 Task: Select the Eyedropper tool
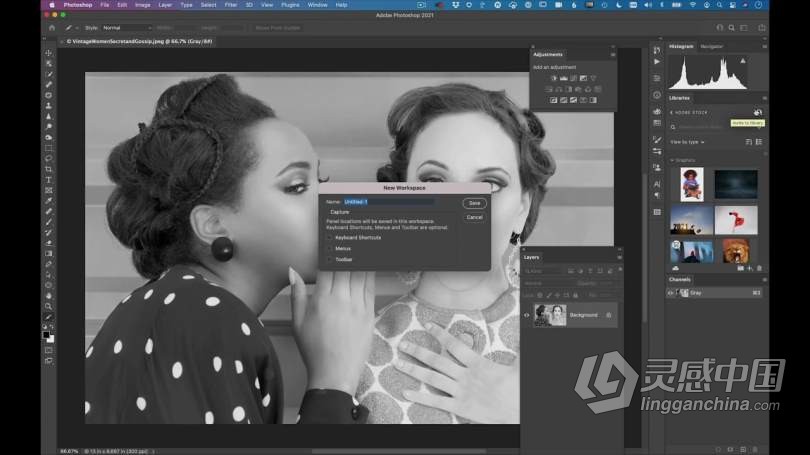[49, 200]
